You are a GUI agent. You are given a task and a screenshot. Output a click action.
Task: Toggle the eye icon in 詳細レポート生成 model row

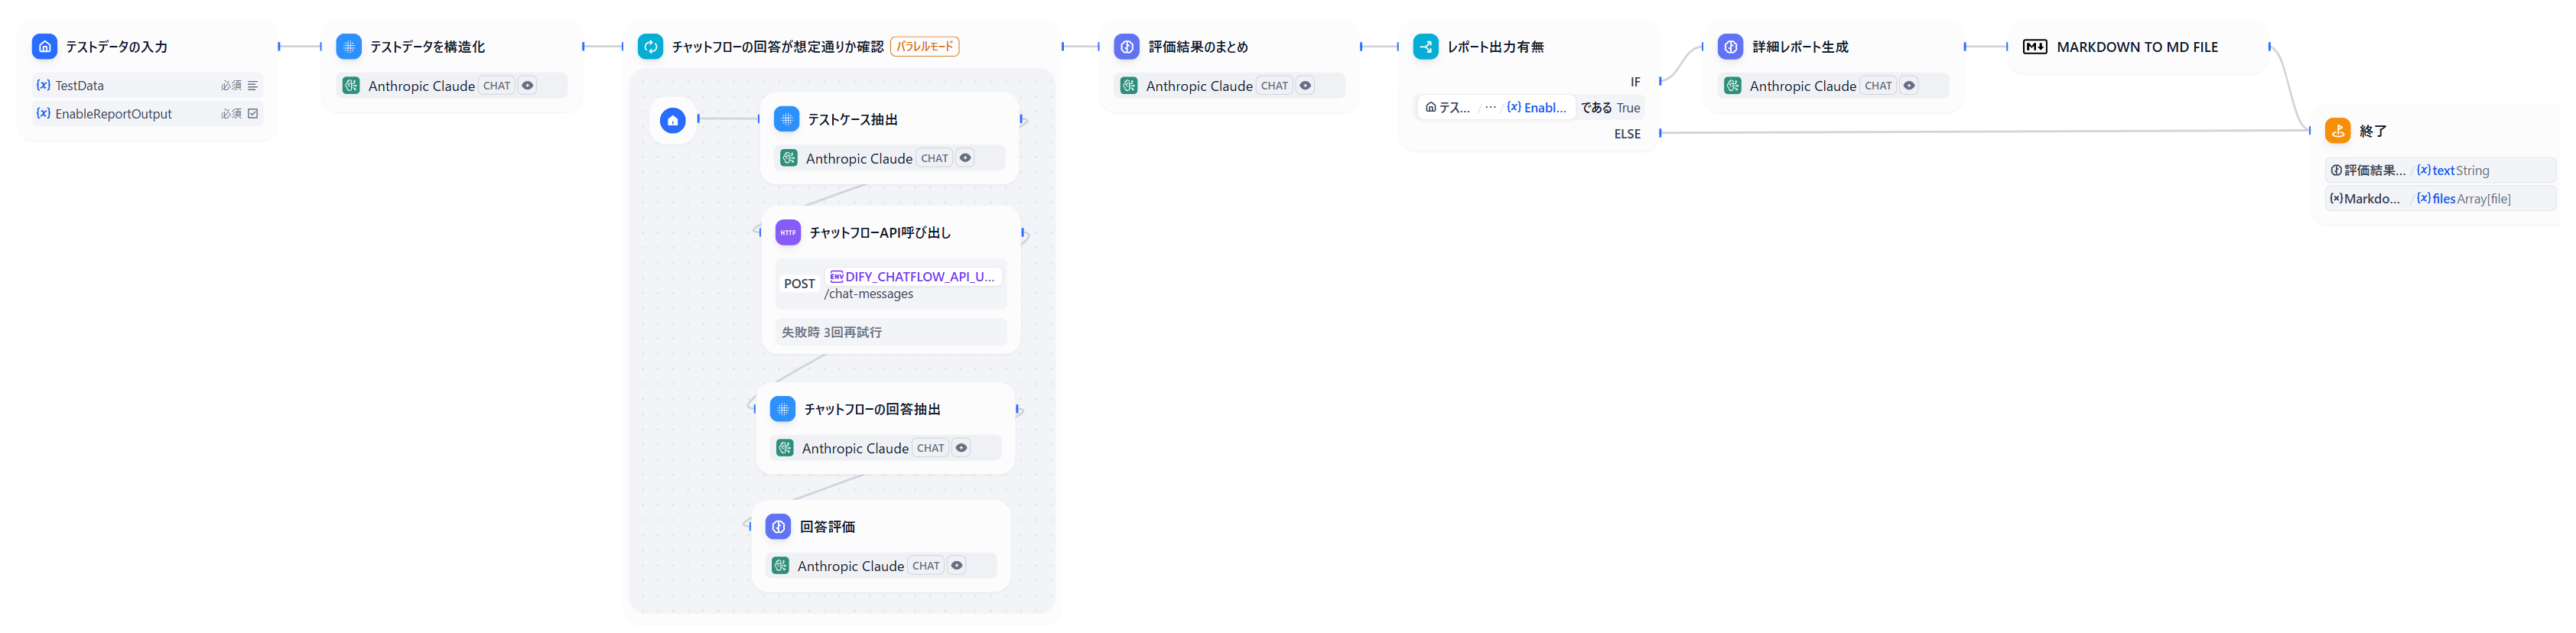[x=1910, y=86]
